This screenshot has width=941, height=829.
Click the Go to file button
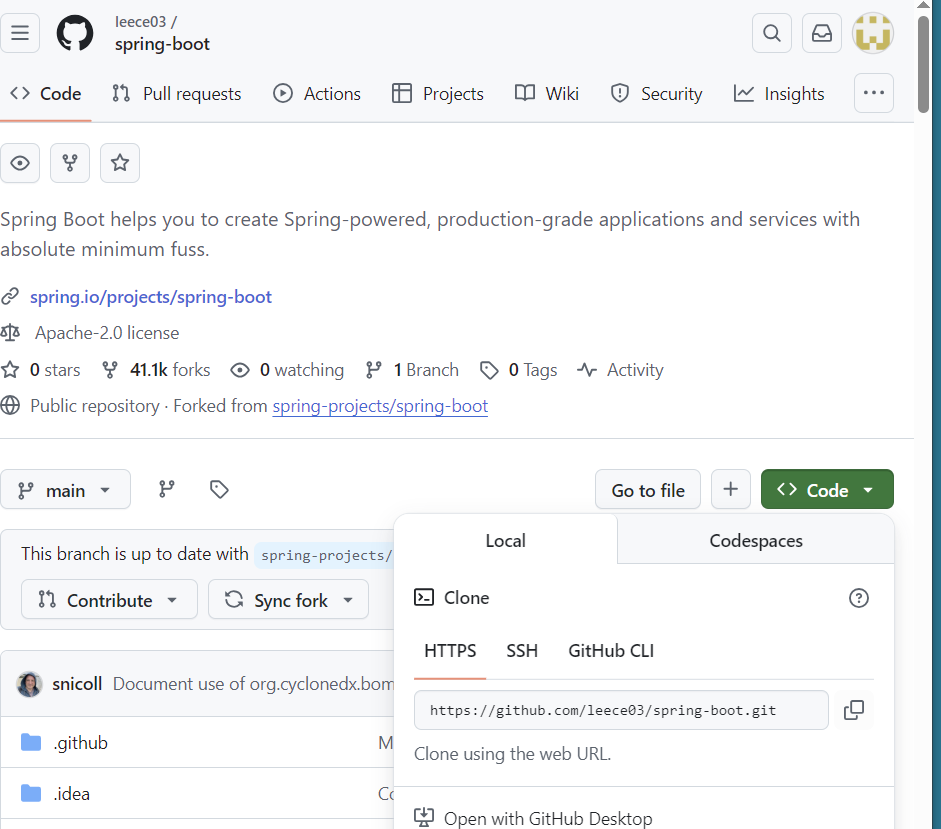click(648, 490)
